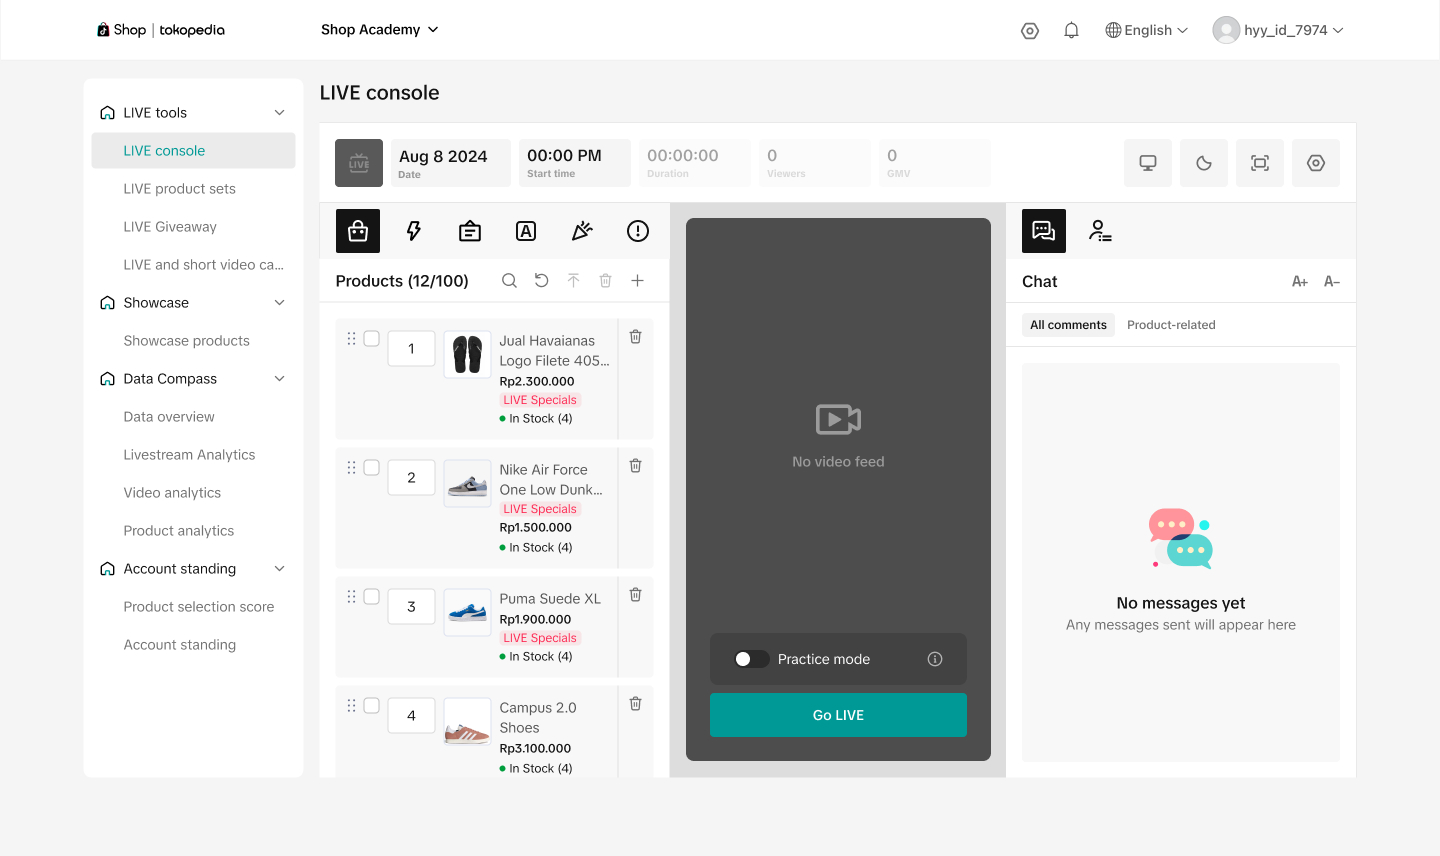Viewport: 1440px width, 856px height.
Task: Open the chat panel icon tab
Action: pyautogui.click(x=1044, y=231)
